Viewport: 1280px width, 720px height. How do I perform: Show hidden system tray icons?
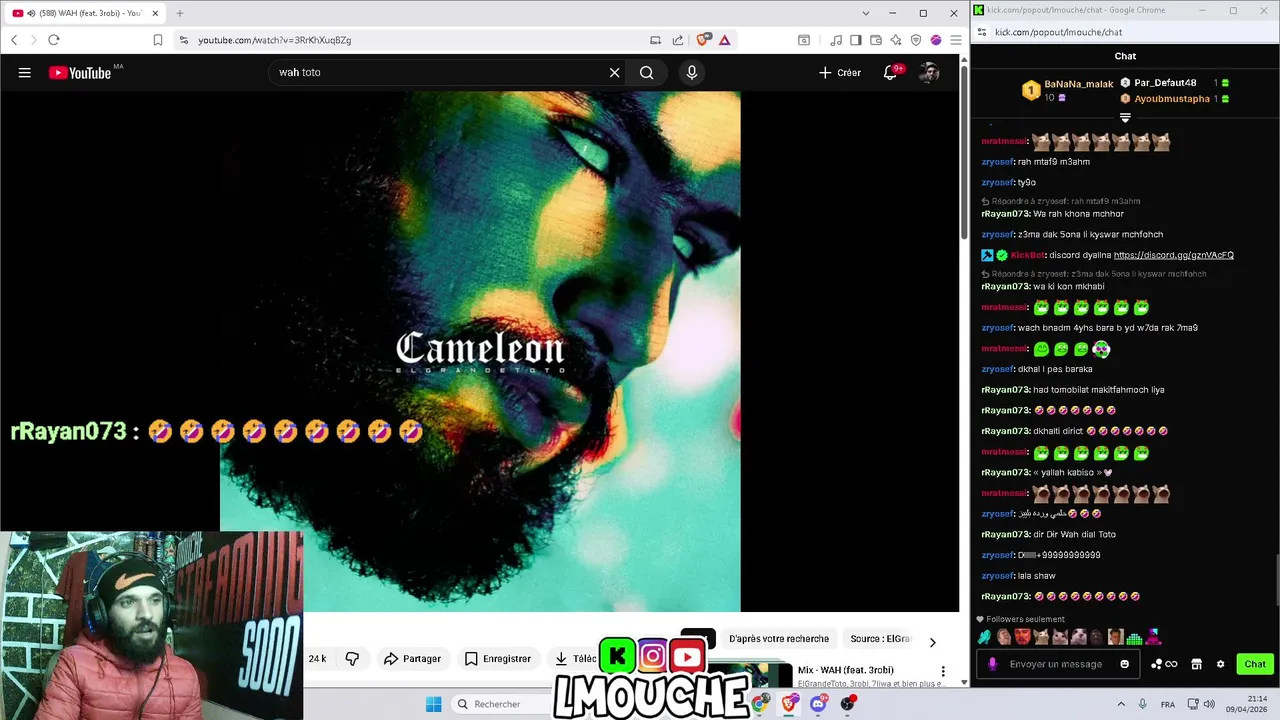click(x=1121, y=704)
